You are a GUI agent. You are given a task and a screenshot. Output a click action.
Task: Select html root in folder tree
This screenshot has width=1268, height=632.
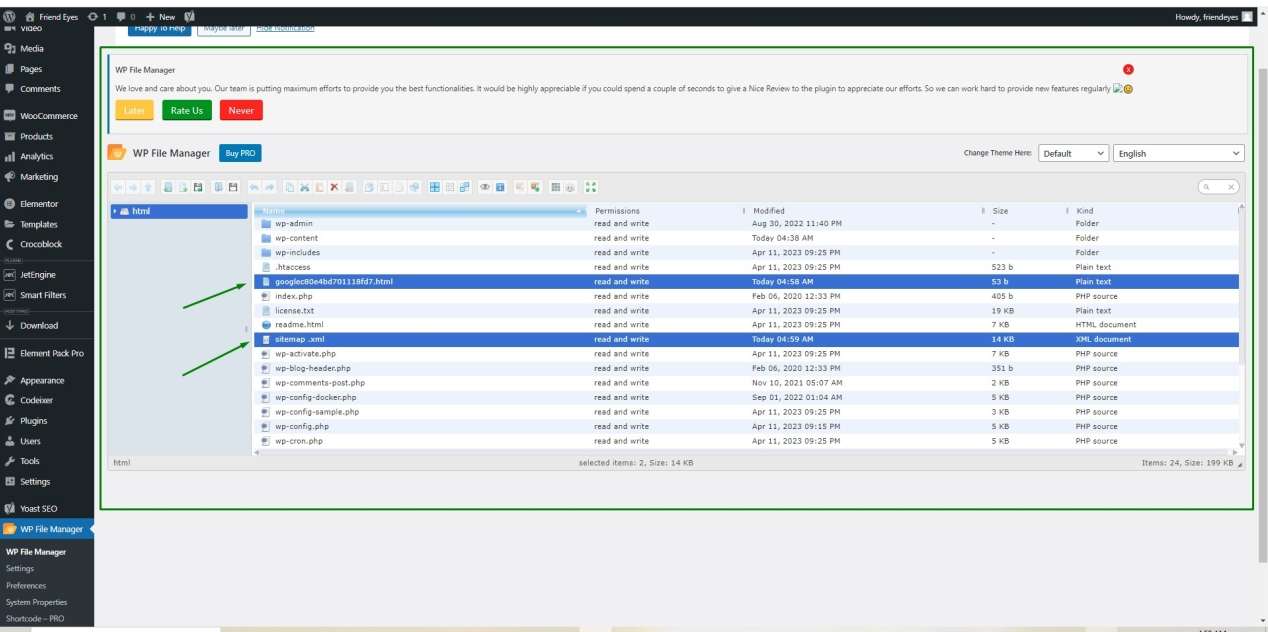pos(179,211)
